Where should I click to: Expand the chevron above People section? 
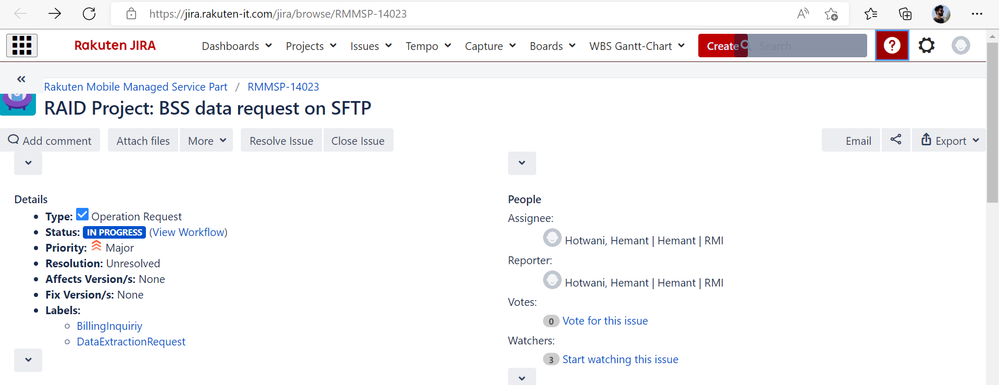[522, 163]
